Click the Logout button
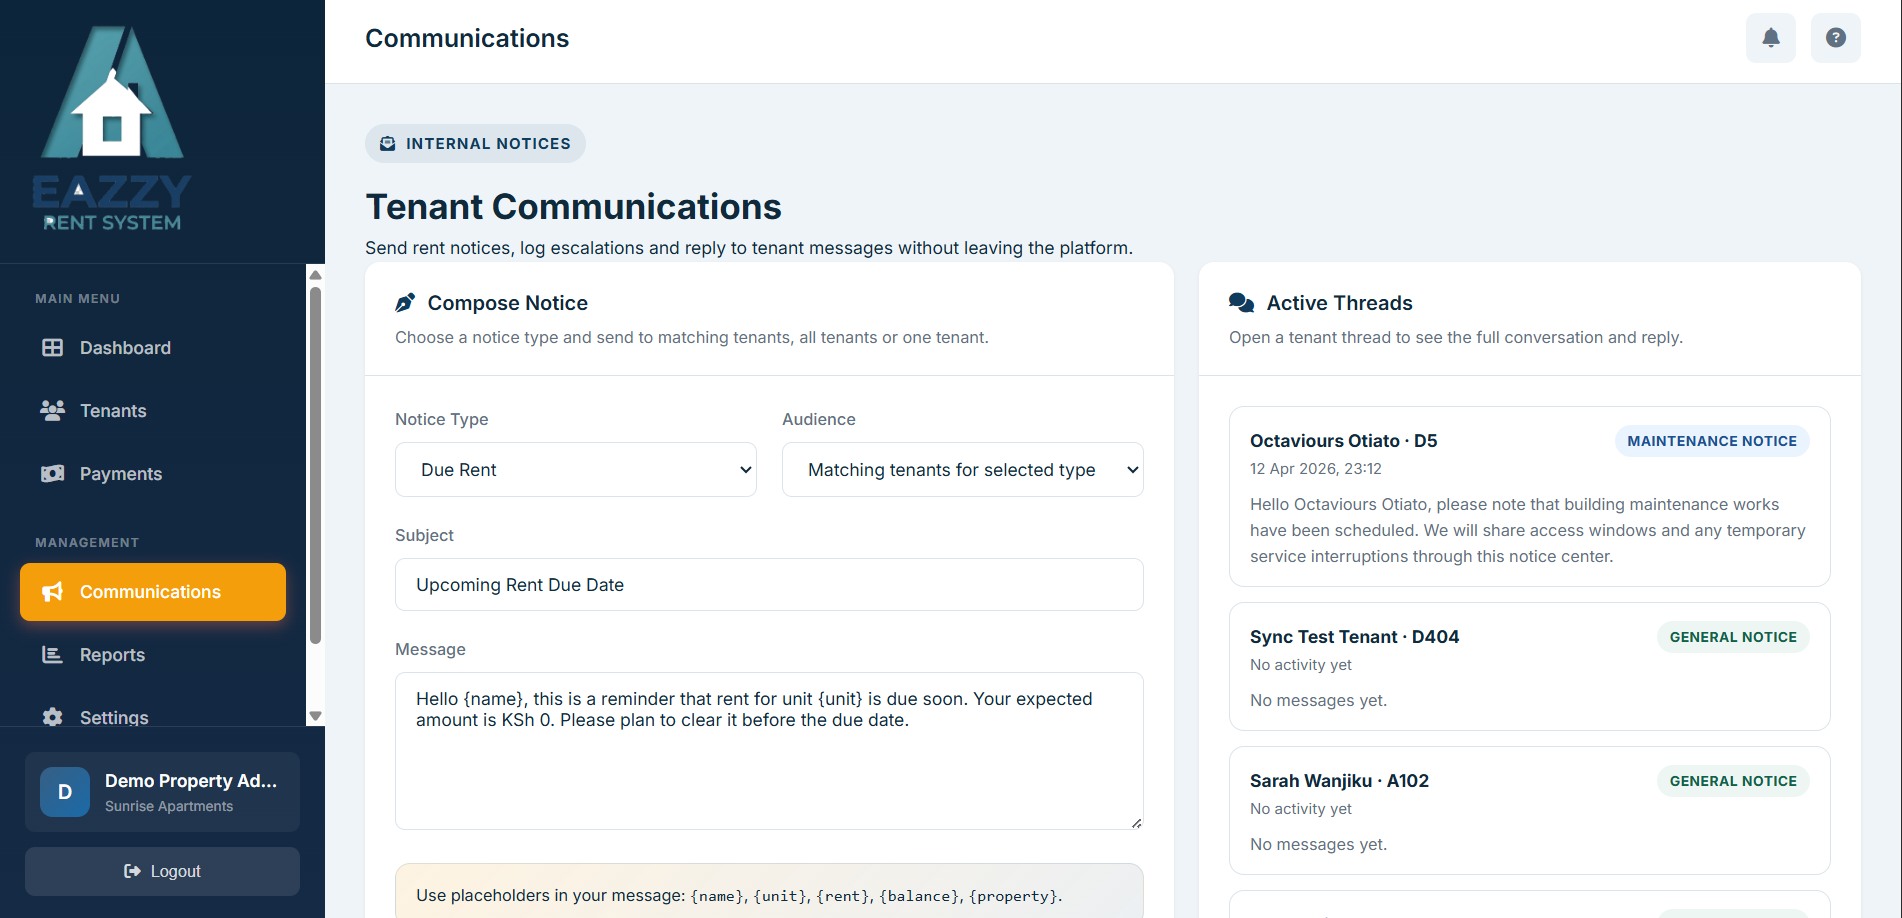Image resolution: width=1902 pixels, height=918 pixels. tap(162, 872)
